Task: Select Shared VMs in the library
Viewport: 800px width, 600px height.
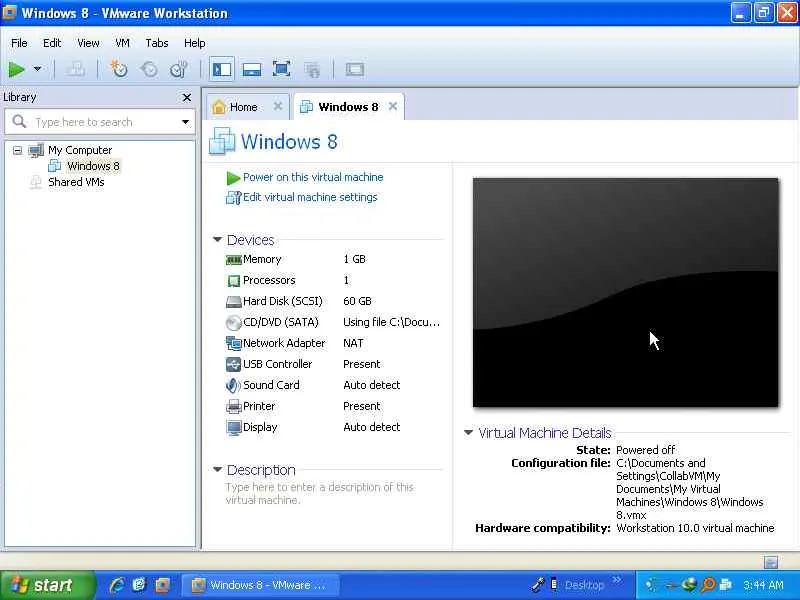Action: coord(76,182)
